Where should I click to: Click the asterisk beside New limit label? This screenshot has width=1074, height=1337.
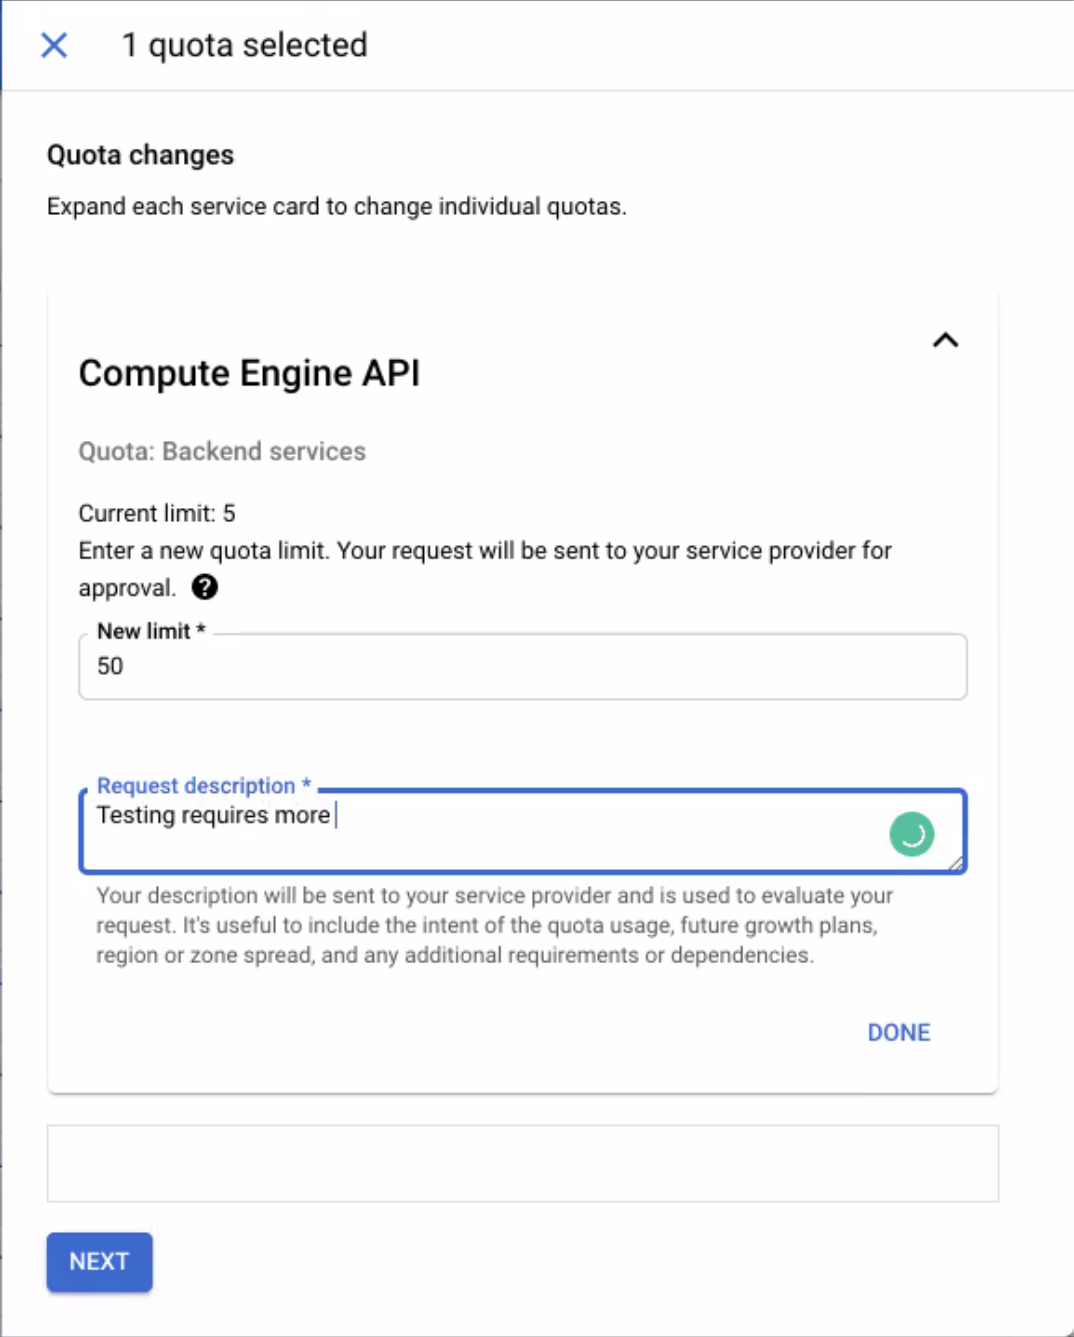click(x=201, y=631)
